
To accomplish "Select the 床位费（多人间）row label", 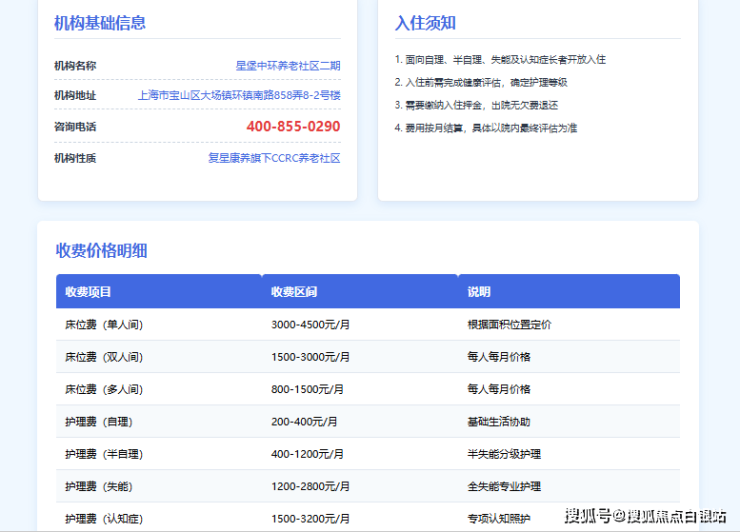I will [104, 389].
